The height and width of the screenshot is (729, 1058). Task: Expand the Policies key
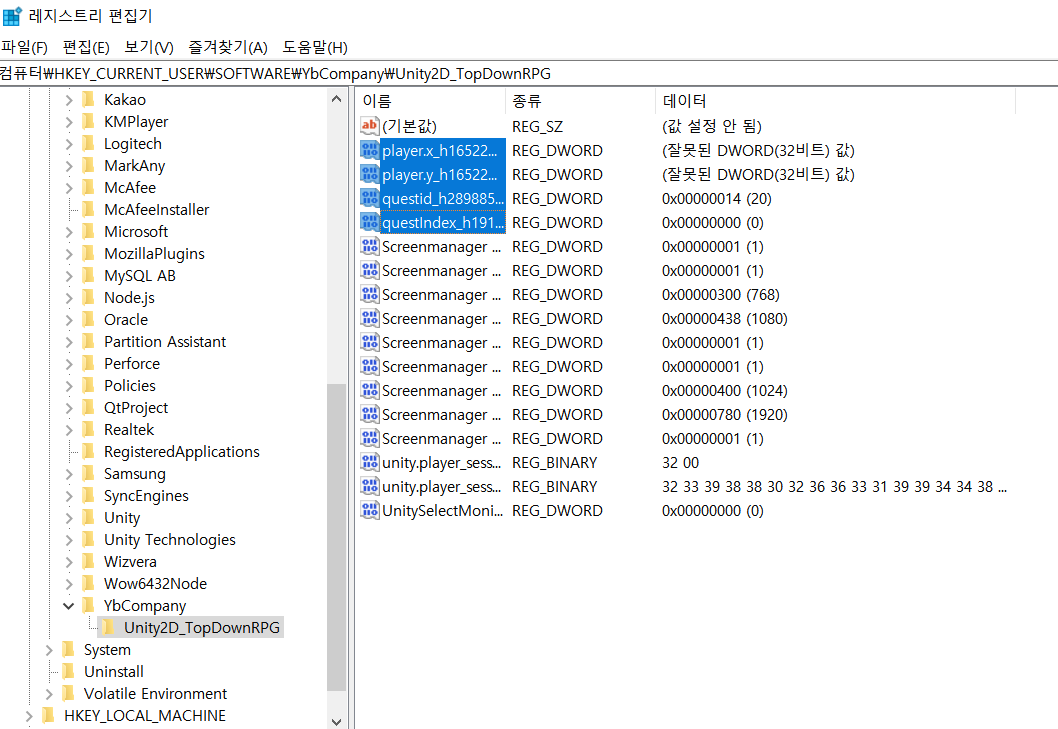coord(69,385)
